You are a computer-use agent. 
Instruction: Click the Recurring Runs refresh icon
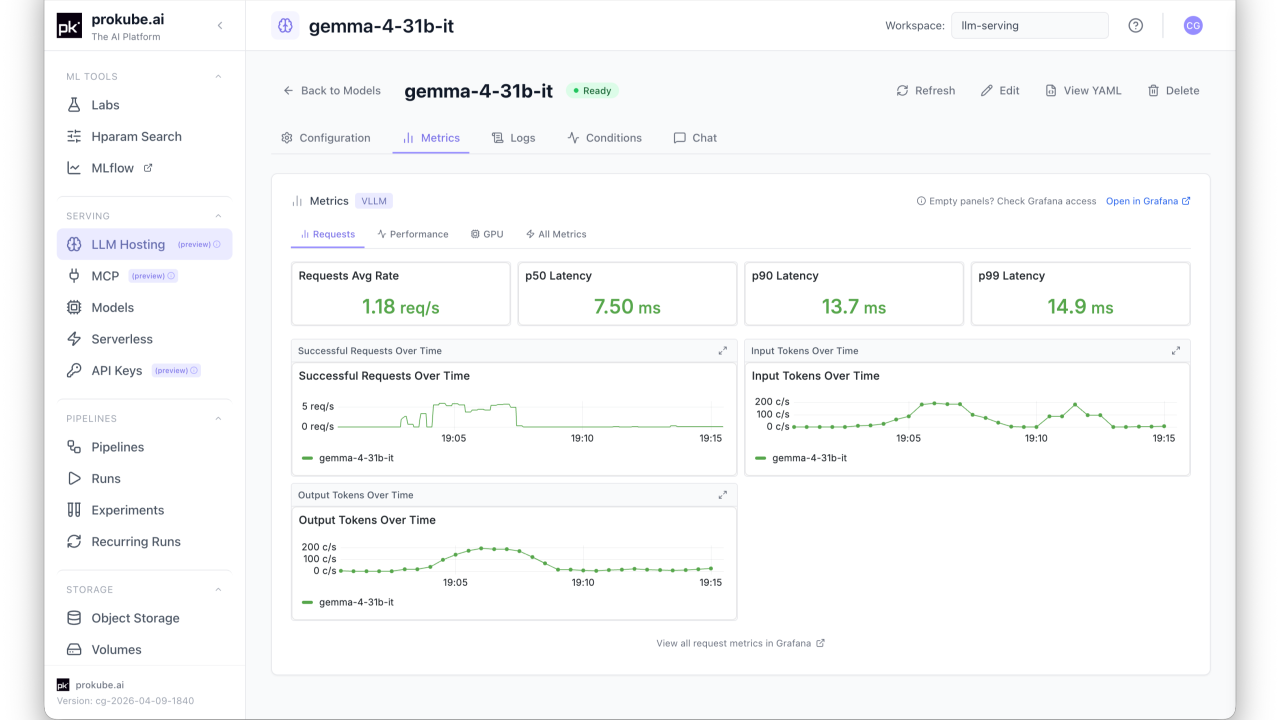74,542
